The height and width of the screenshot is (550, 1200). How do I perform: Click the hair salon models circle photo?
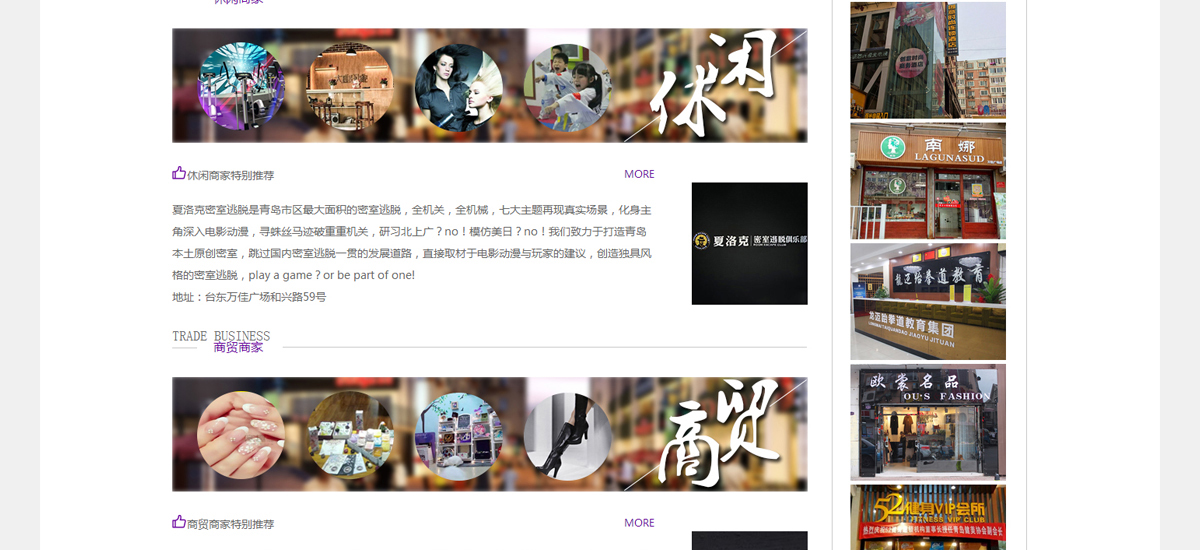(x=459, y=87)
